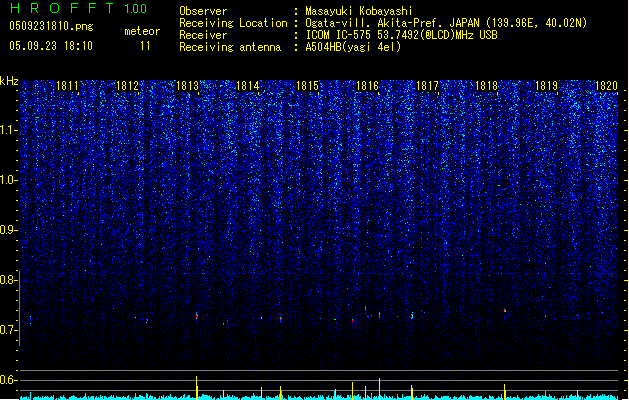This screenshot has height=400, width=629.
Task: Select the file name 0509231810.png
Action: (51, 26)
